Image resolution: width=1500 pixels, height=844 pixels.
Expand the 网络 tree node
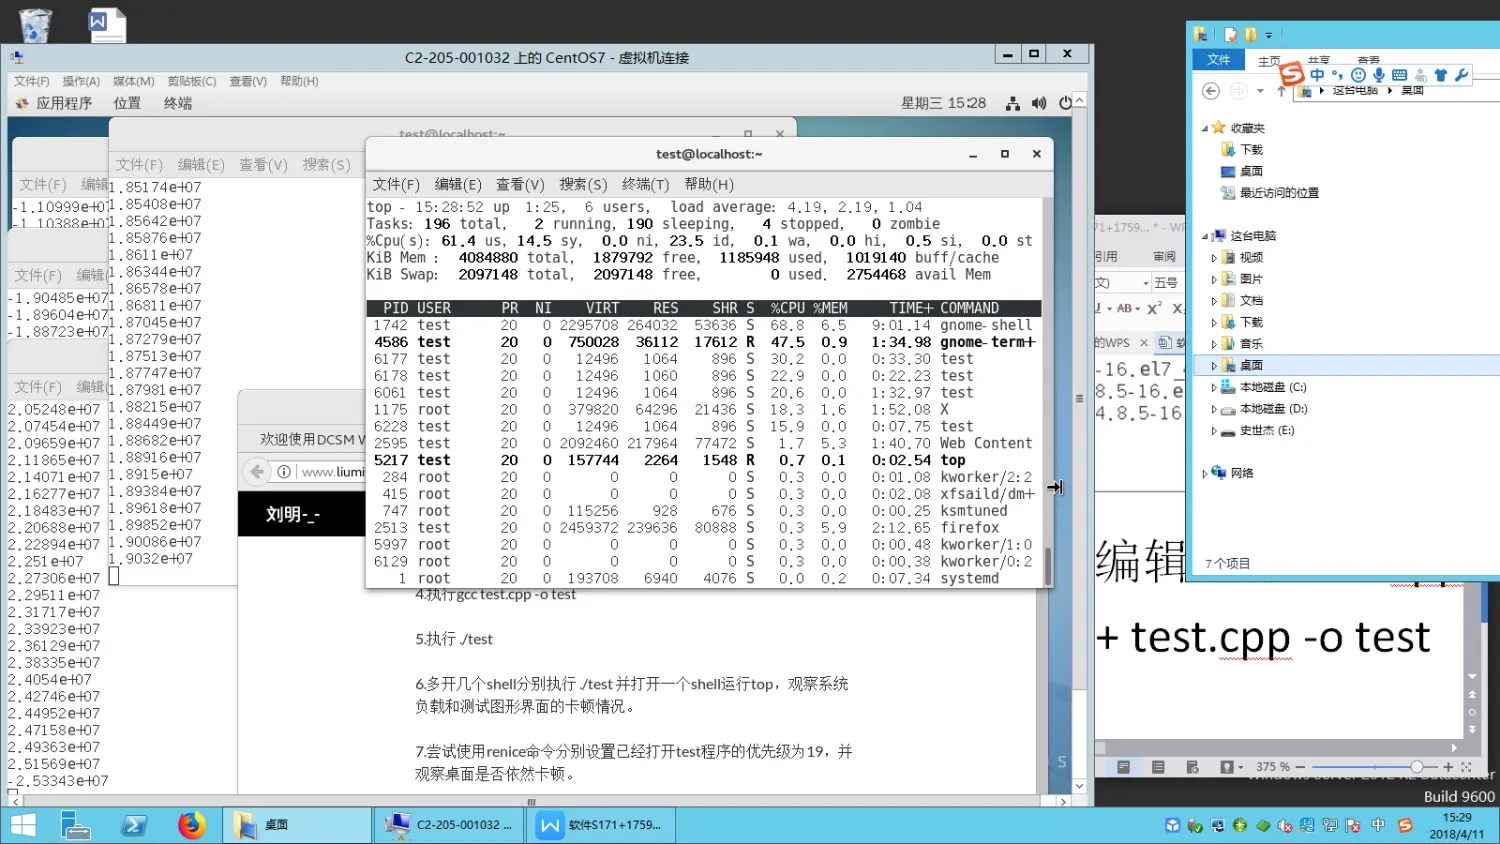[1204, 474]
